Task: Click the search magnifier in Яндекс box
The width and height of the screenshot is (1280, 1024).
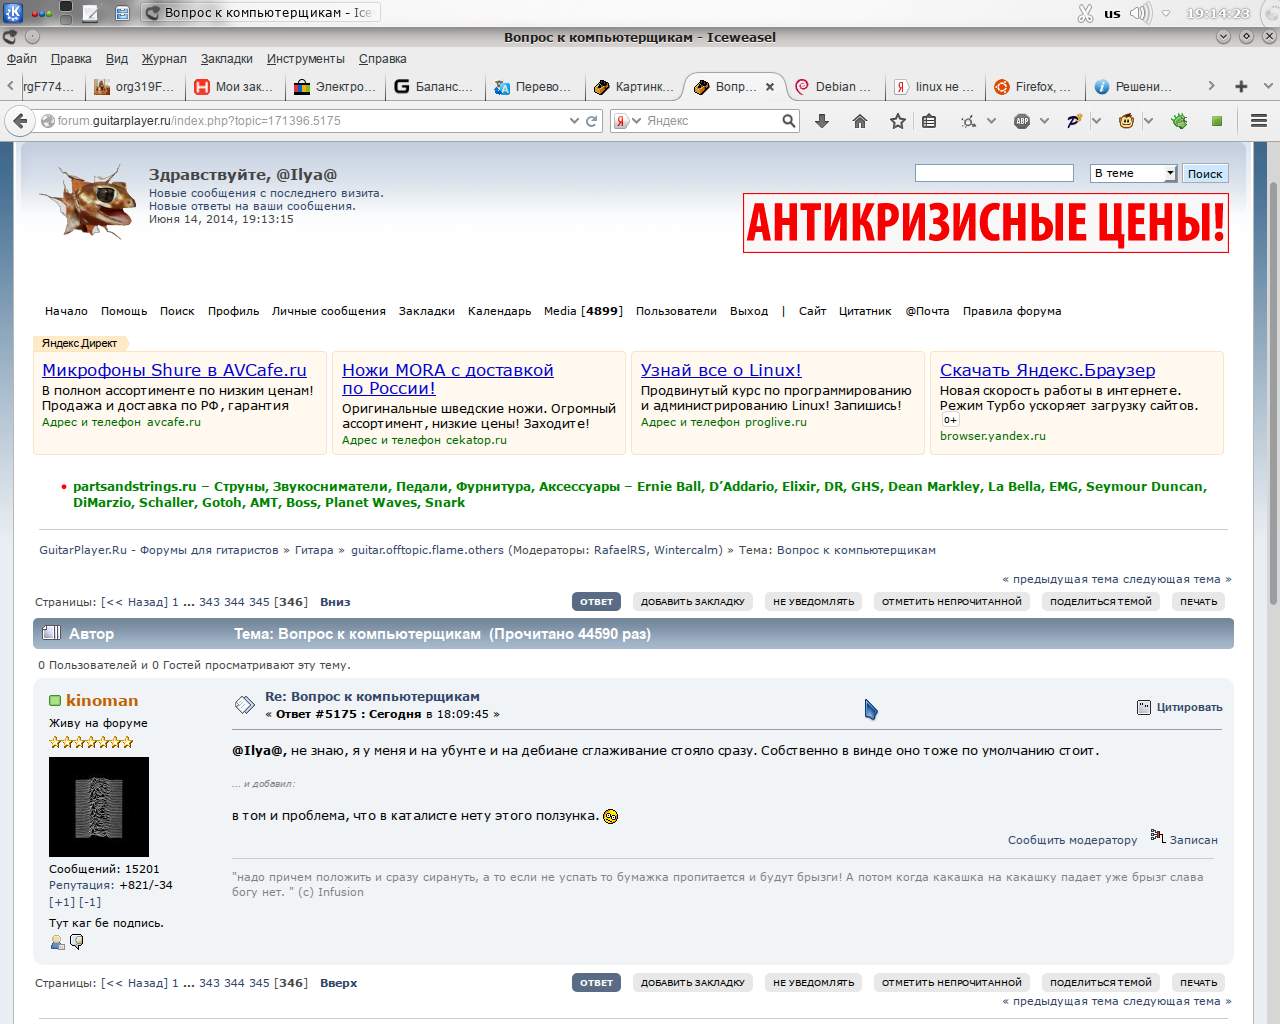Action: [x=789, y=121]
